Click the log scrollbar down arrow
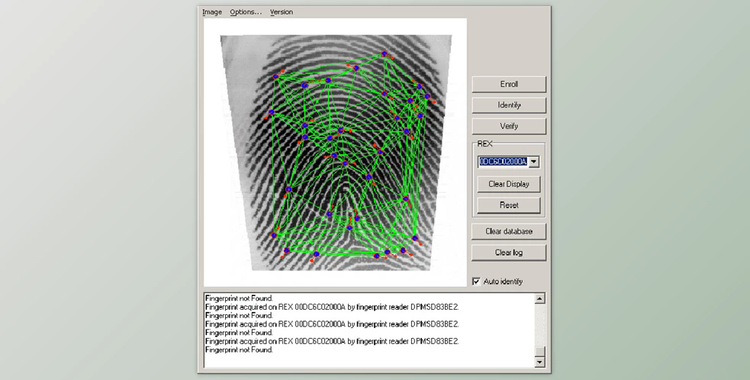This screenshot has width=750, height=380. click(540, 362)
